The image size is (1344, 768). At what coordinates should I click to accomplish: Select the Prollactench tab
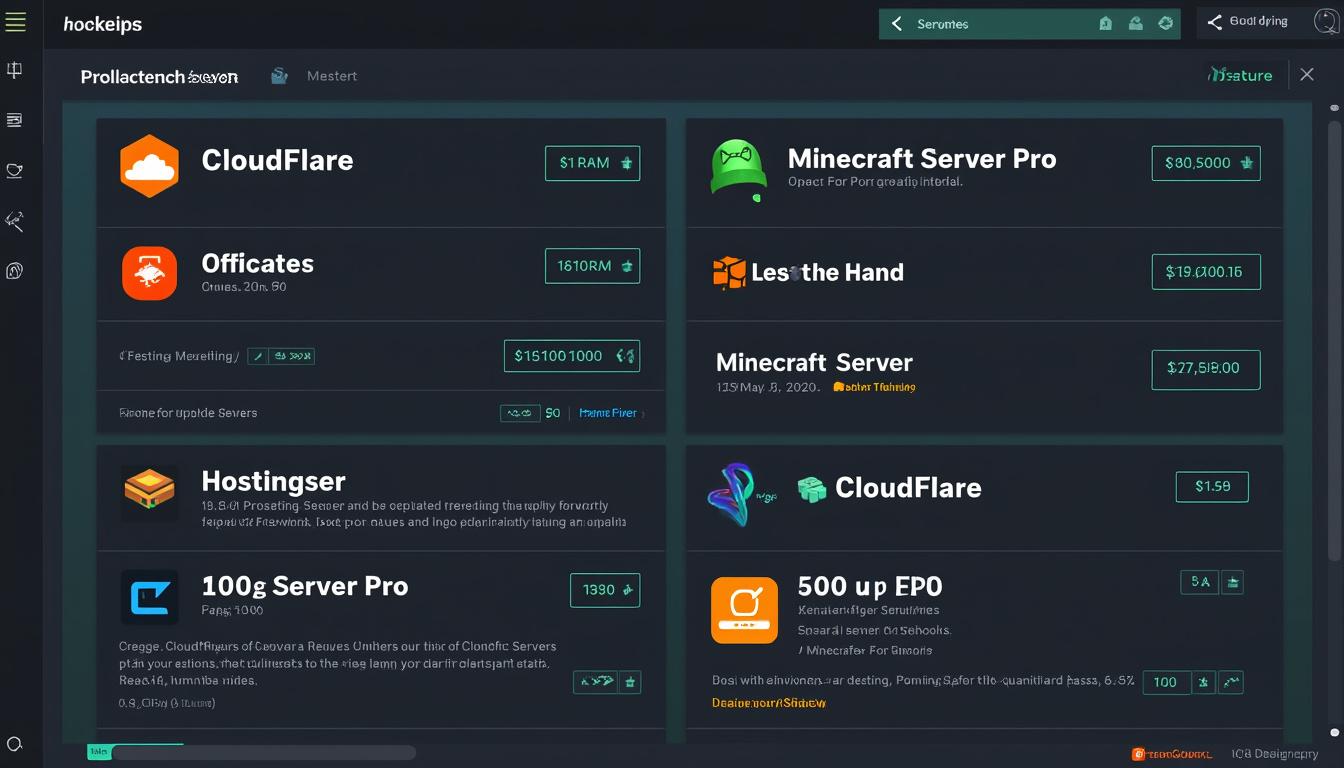click(159, 77)
